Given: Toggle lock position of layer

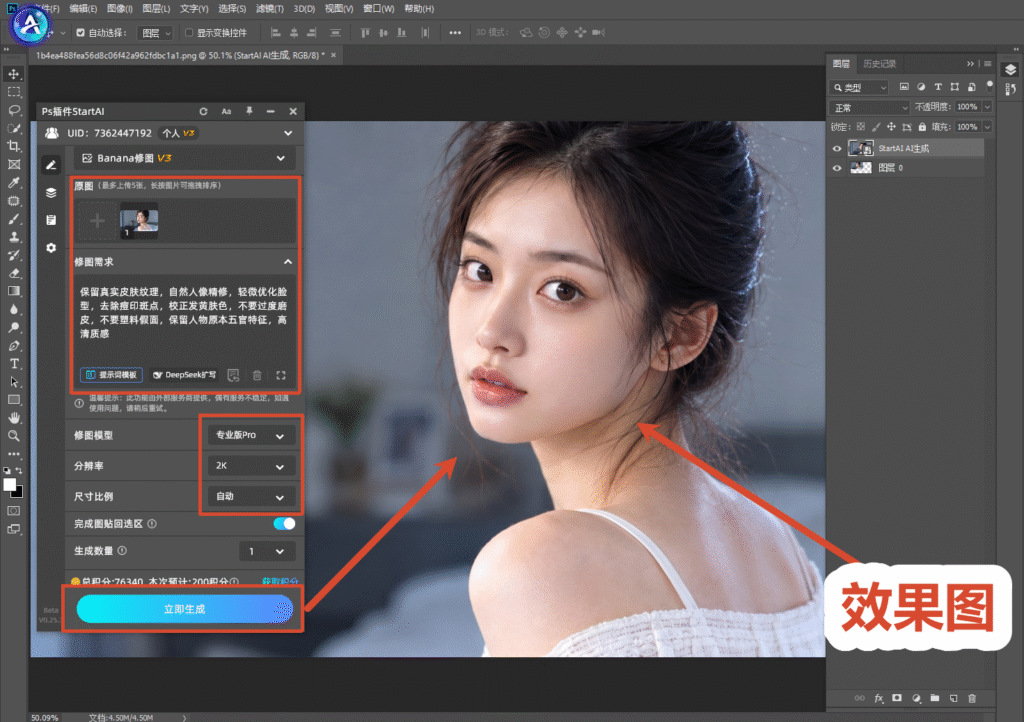Looking at the screenshot, I should tap(891, 127).
